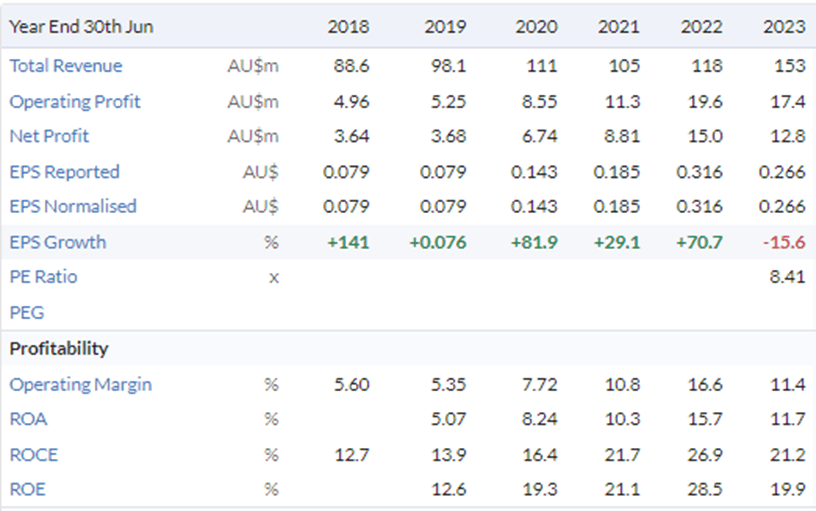The width and height of the screenshot is (816, 511).
Task: Click the 2021 year column header
Action: click(619, 27)
